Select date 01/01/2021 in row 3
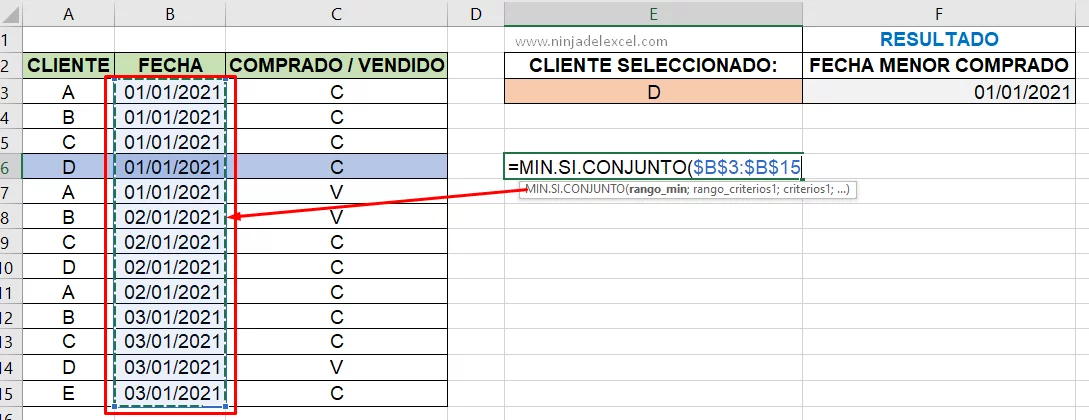This screenshot has height=420, width=1089. (x=170, y=92)
